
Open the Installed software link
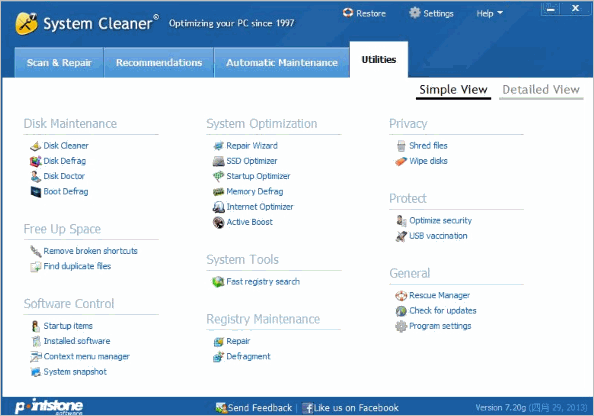point(77,341)
